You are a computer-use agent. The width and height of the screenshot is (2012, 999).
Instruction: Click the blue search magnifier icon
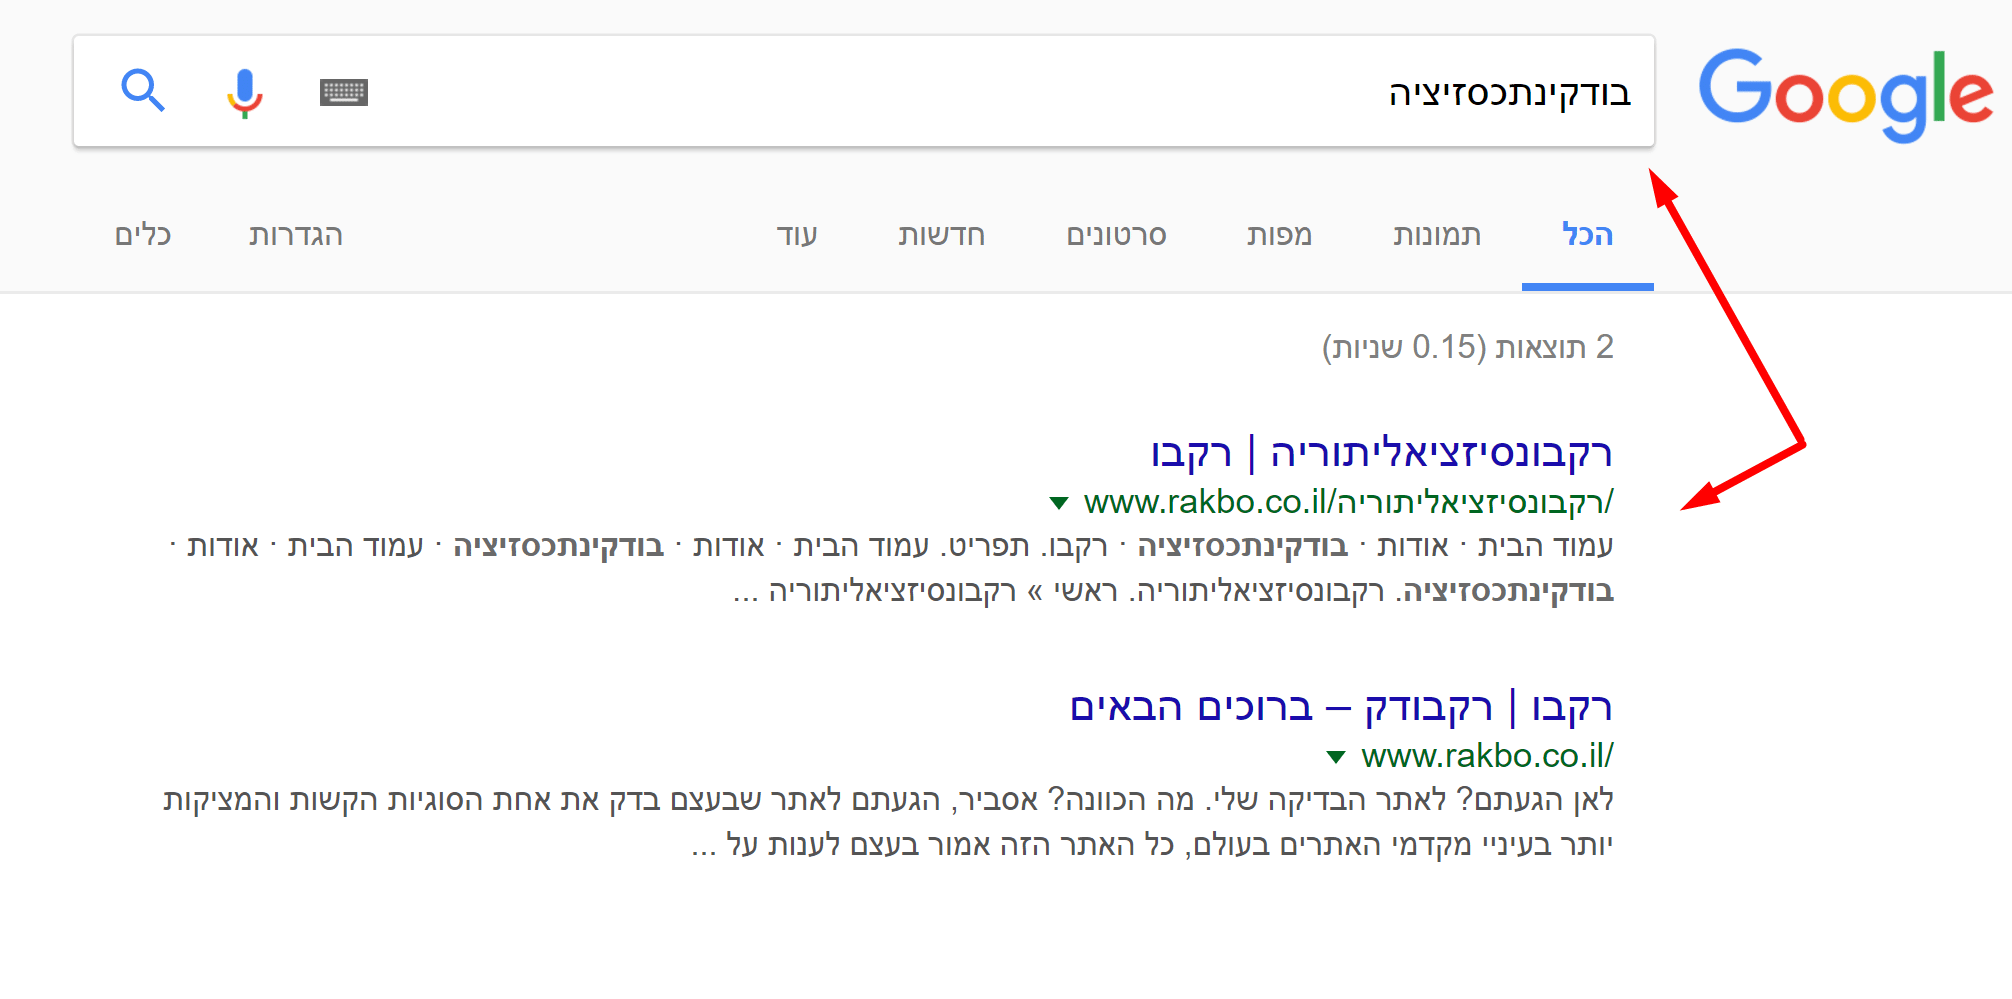pos(143,91)
